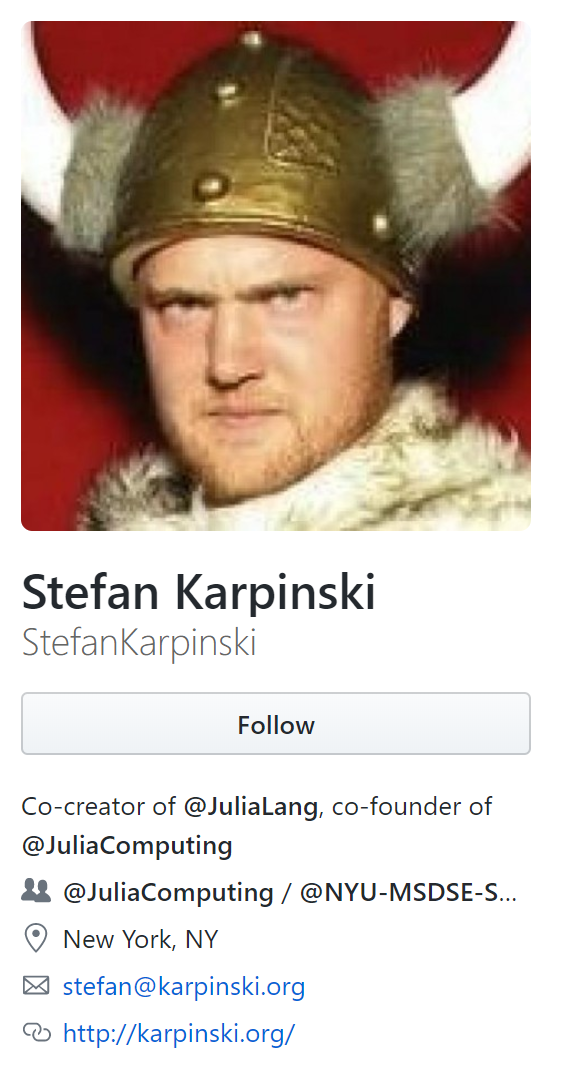Screen dimensions: 565x1066
Task: Click the "Co-creator of" bio text
Action: click(99, 807)
